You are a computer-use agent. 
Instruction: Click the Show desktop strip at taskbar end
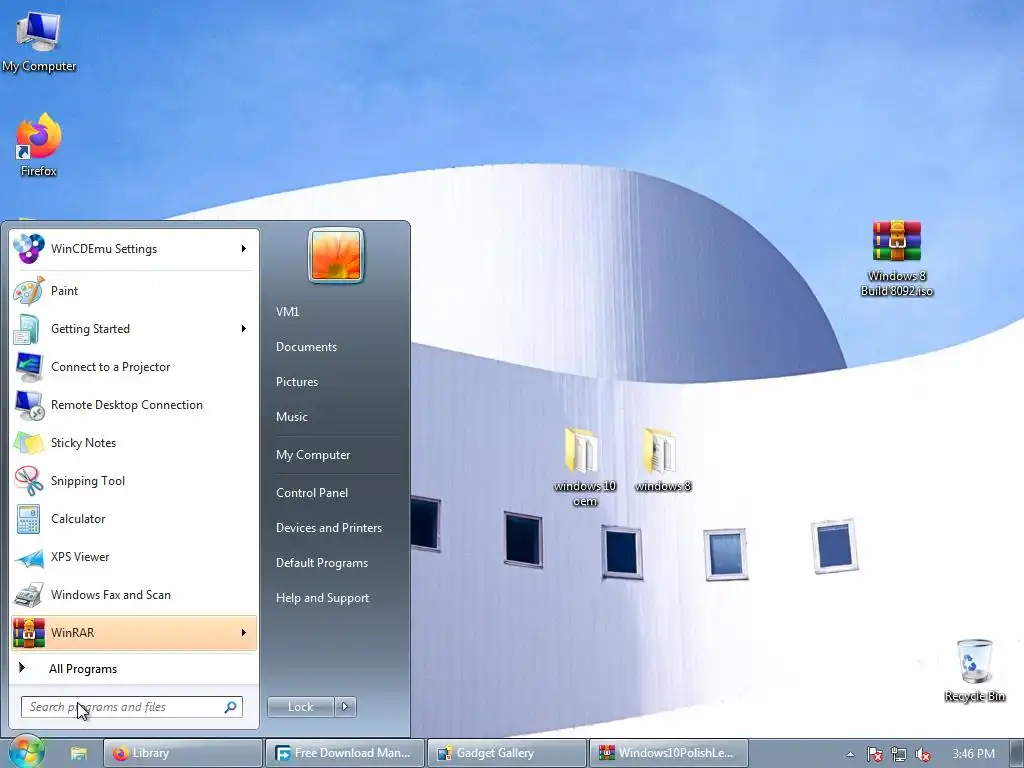(1017, 754)
